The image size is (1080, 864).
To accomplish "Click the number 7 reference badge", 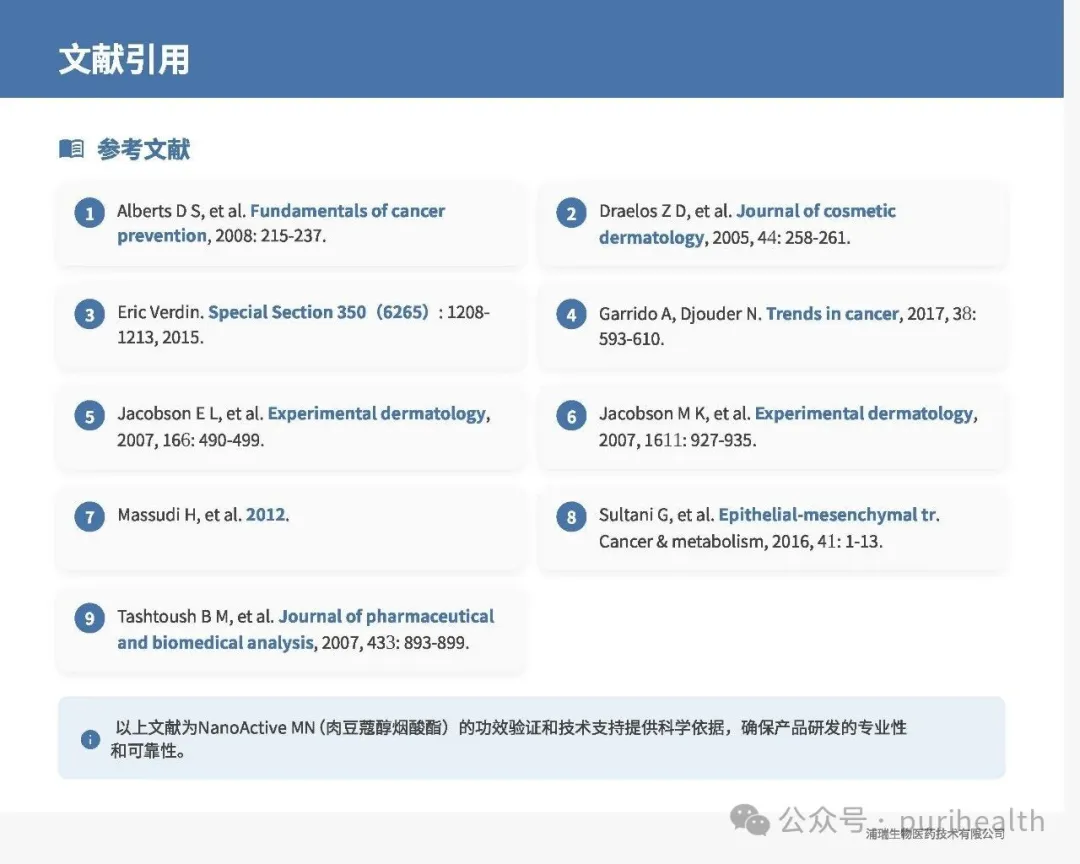I will click(x=89, y=517).
